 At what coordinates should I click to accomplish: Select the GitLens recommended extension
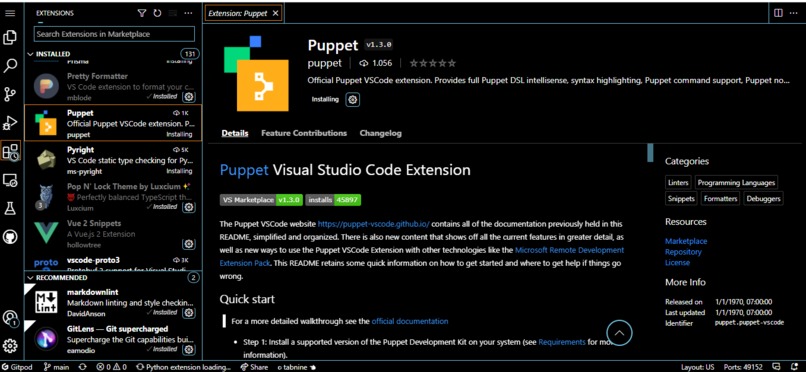(113, 339)
